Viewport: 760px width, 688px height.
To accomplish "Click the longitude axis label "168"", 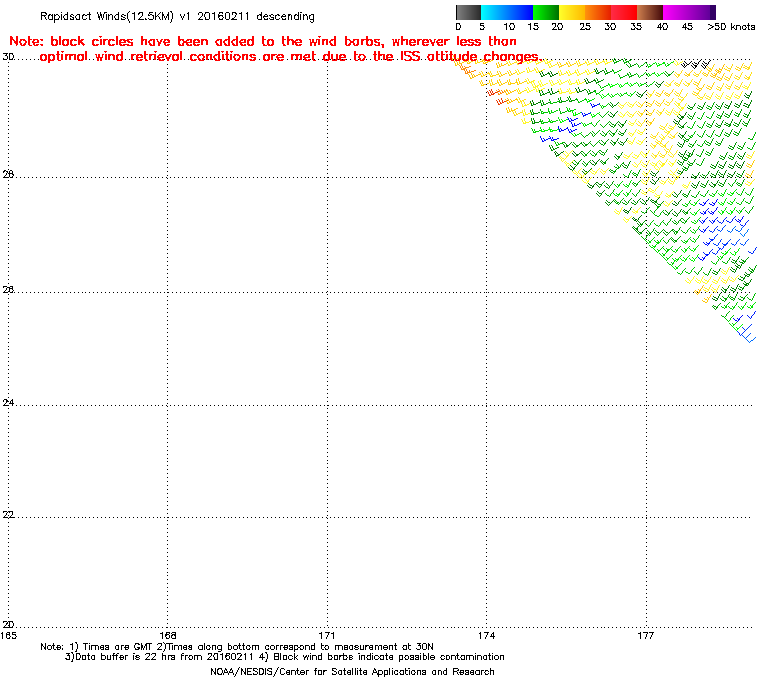I will pyautogui.click(x=168, y=635).
